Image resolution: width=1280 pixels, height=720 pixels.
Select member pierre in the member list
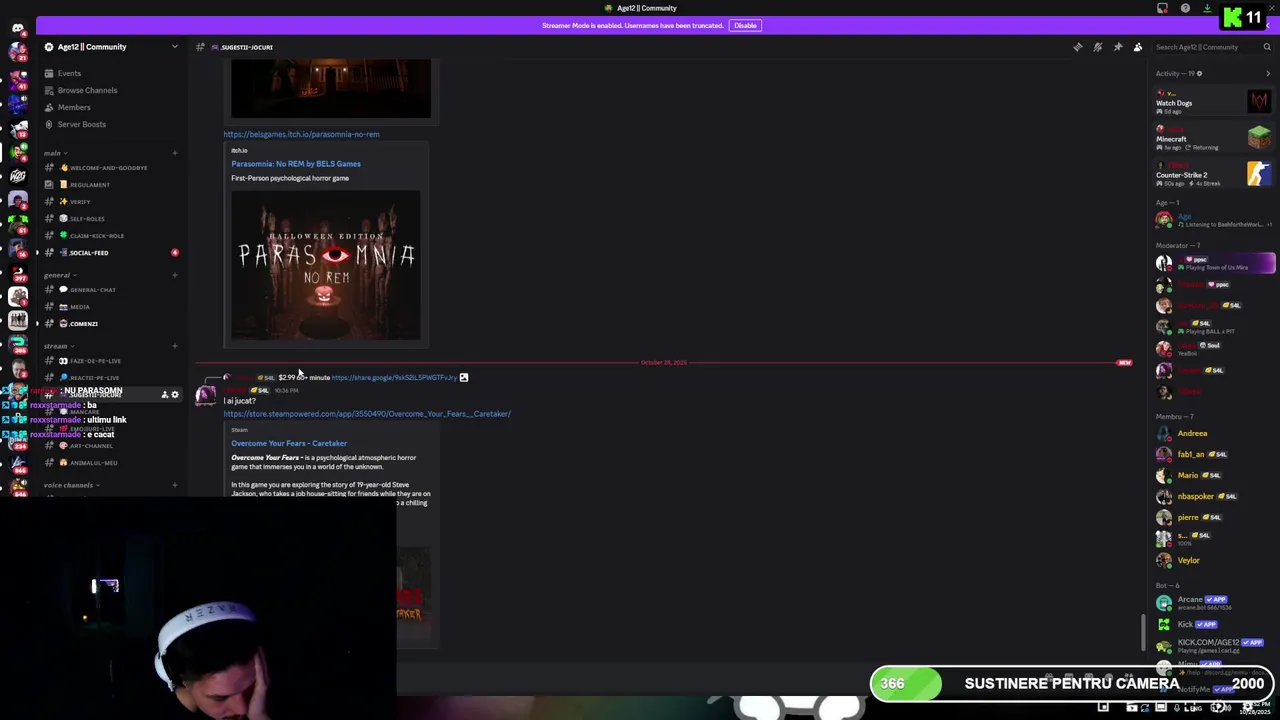(x=1212, y=518)
